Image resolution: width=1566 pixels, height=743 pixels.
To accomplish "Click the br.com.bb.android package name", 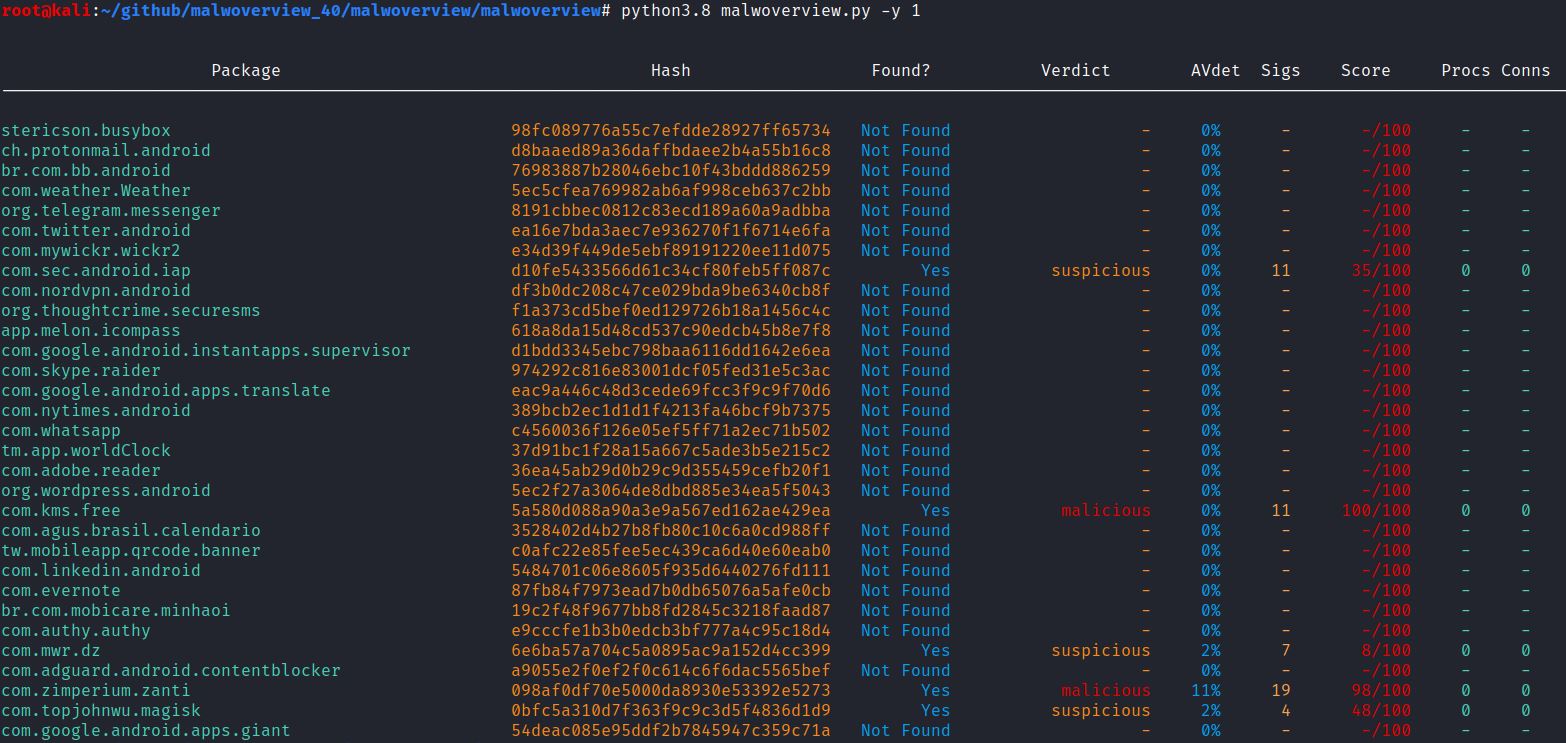I will coord(86,170).
